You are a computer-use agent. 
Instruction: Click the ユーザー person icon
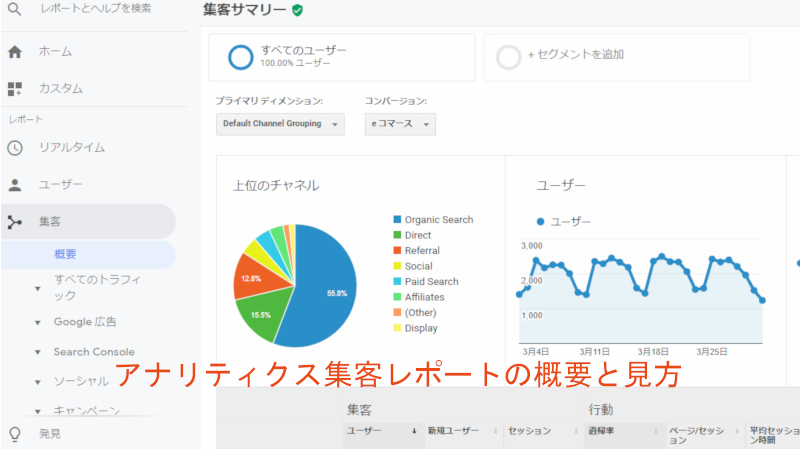tap(15, 185)
